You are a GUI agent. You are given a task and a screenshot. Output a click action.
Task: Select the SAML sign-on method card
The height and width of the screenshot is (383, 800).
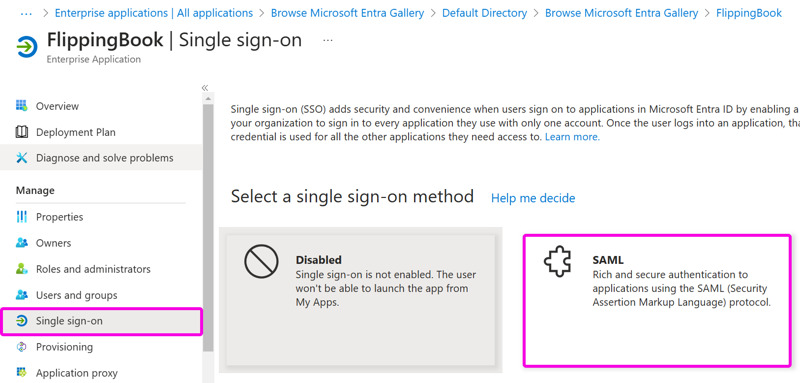tap(657, 300)
